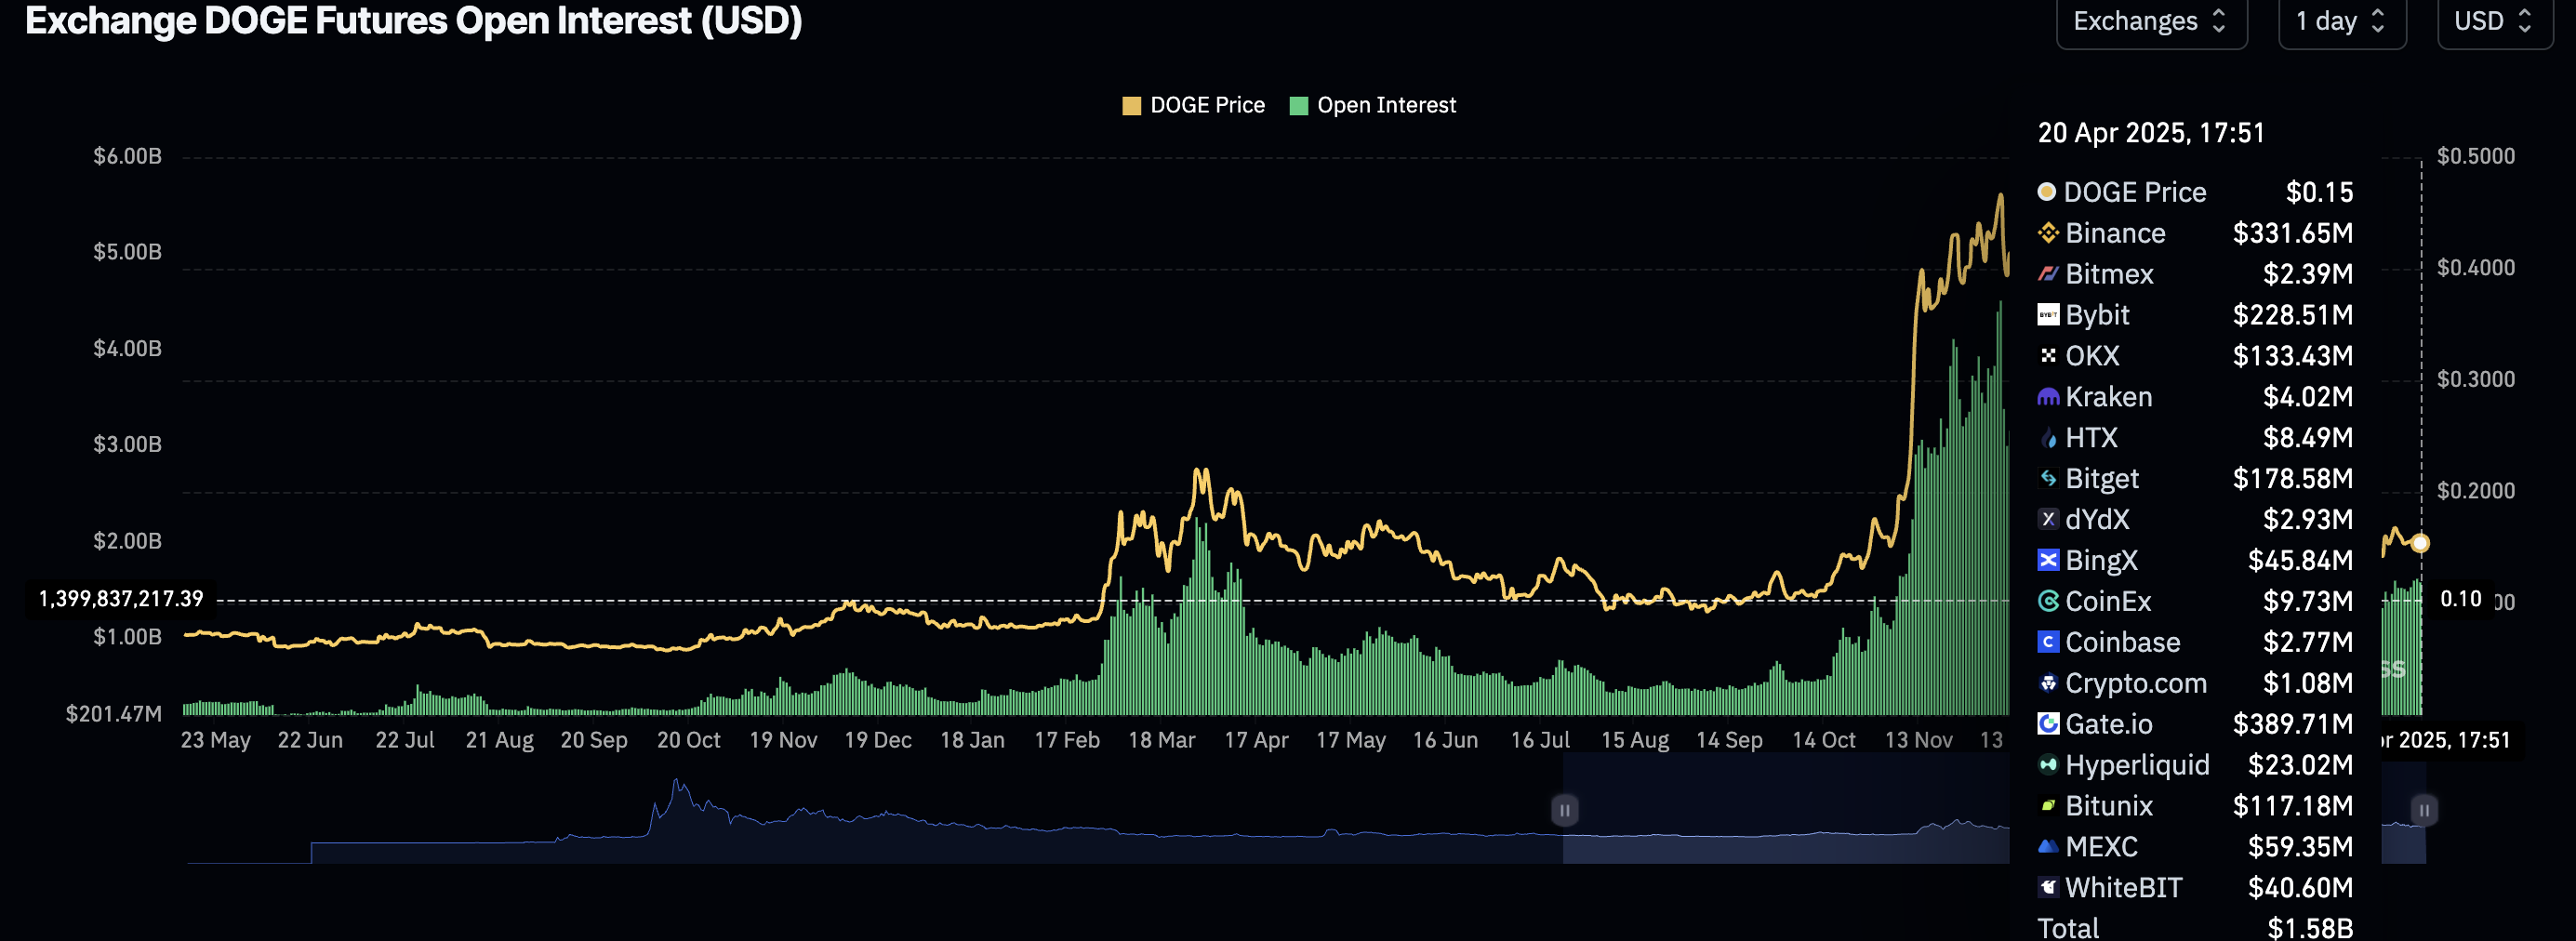
Task: Click the Crypto.com exchange label
Action: (2136, 684)
